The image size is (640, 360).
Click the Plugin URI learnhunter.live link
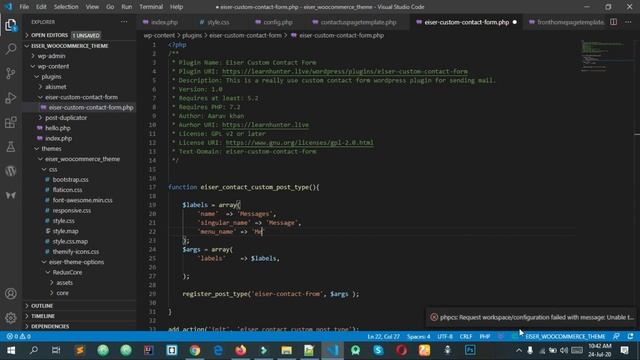pos(345,71)
